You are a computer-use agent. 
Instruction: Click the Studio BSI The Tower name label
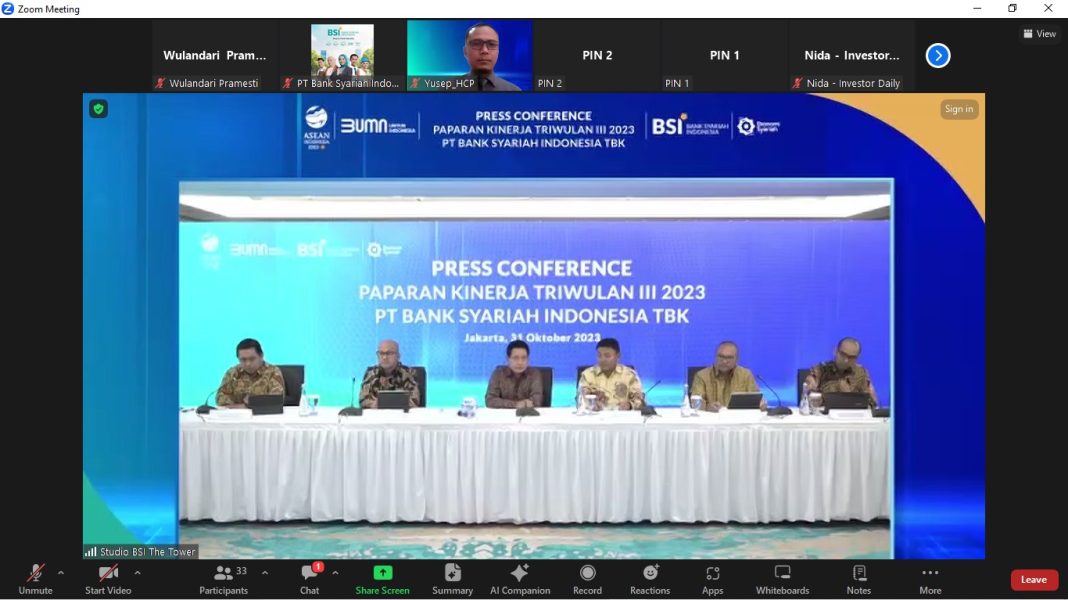point(141,552)
